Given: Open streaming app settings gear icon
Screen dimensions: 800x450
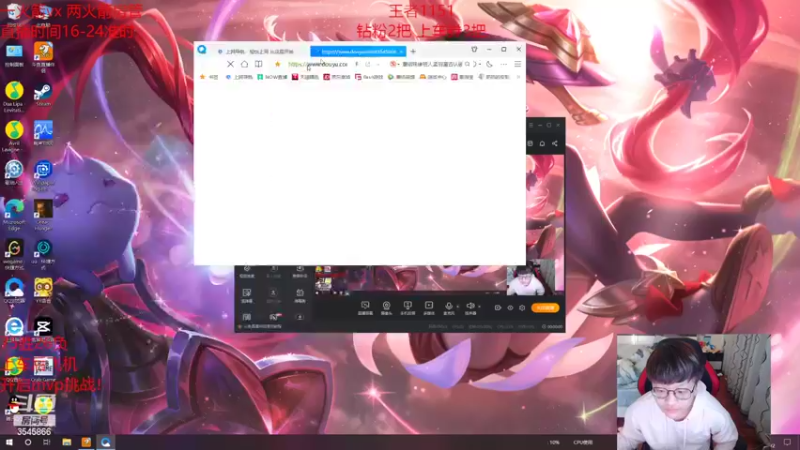Looking at the screenshot, I should 522,308.
